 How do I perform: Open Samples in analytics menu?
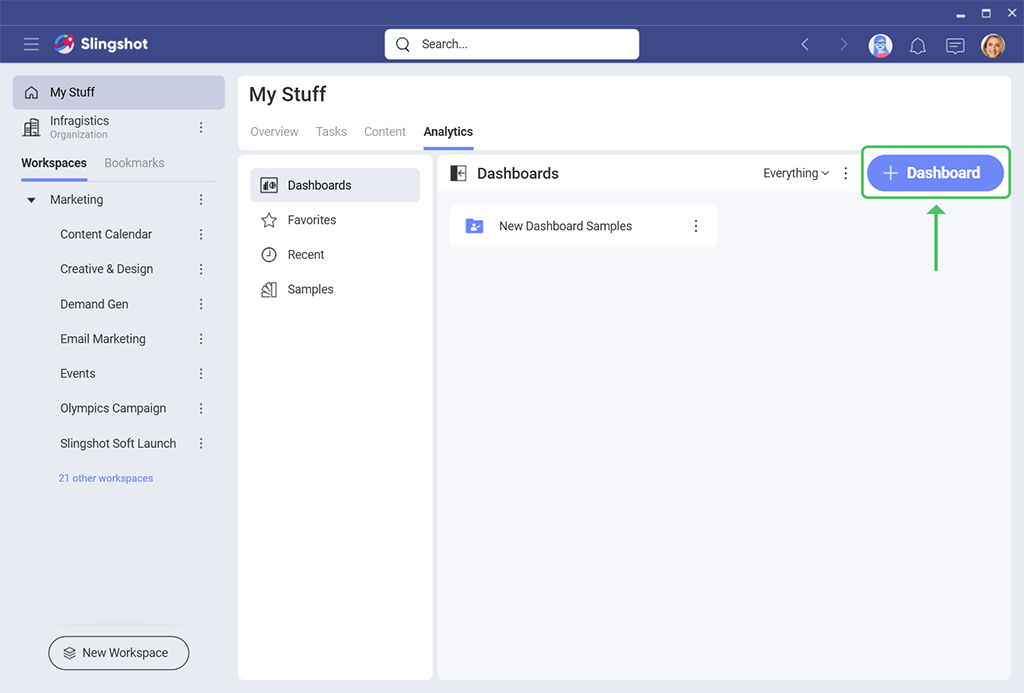[335, 289]
